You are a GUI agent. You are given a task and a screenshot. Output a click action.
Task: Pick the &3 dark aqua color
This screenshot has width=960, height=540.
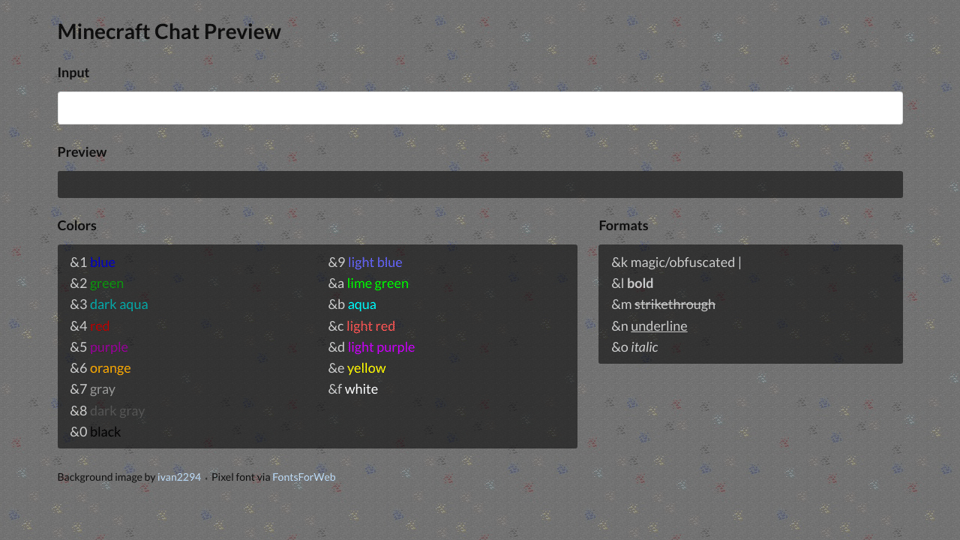109,304
